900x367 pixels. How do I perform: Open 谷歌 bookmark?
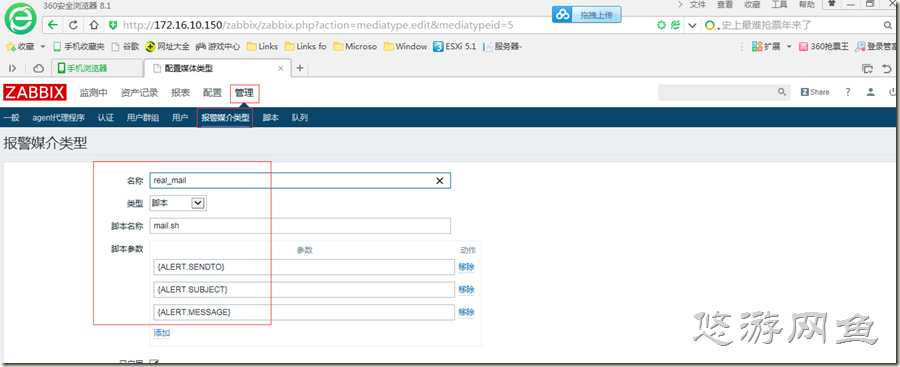click(125, 47)
